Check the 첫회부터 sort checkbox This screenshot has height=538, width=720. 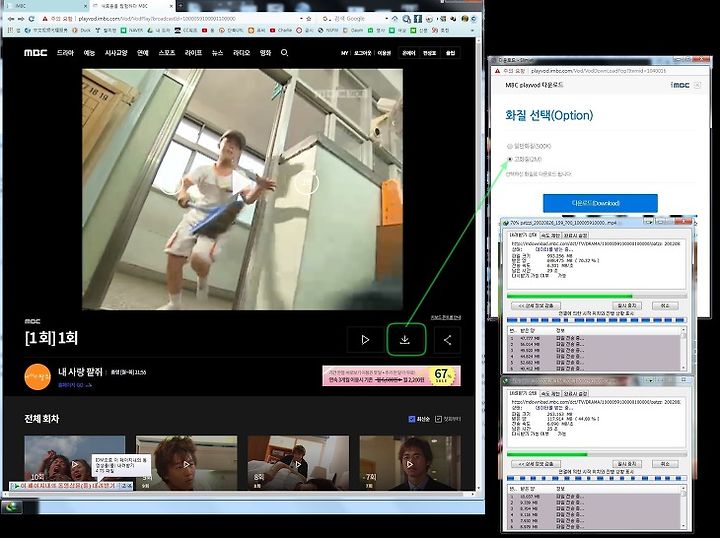(438, 419)
